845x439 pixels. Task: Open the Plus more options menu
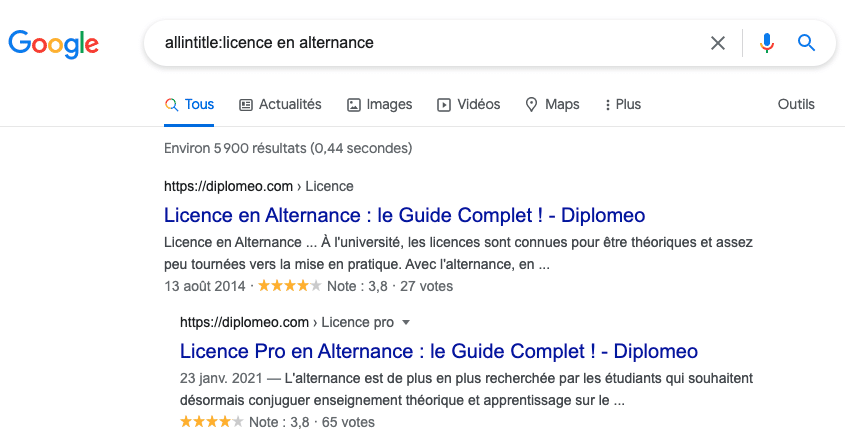(623, 105)
